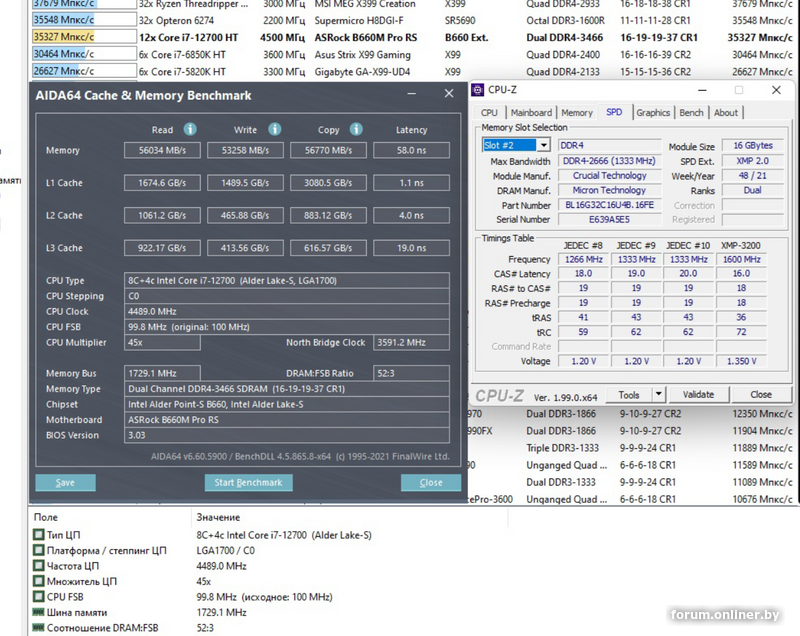Click the icon beside Множитель ЦП row
The height and width of the screenshot is (636, 800).
(x=38, y=581)
